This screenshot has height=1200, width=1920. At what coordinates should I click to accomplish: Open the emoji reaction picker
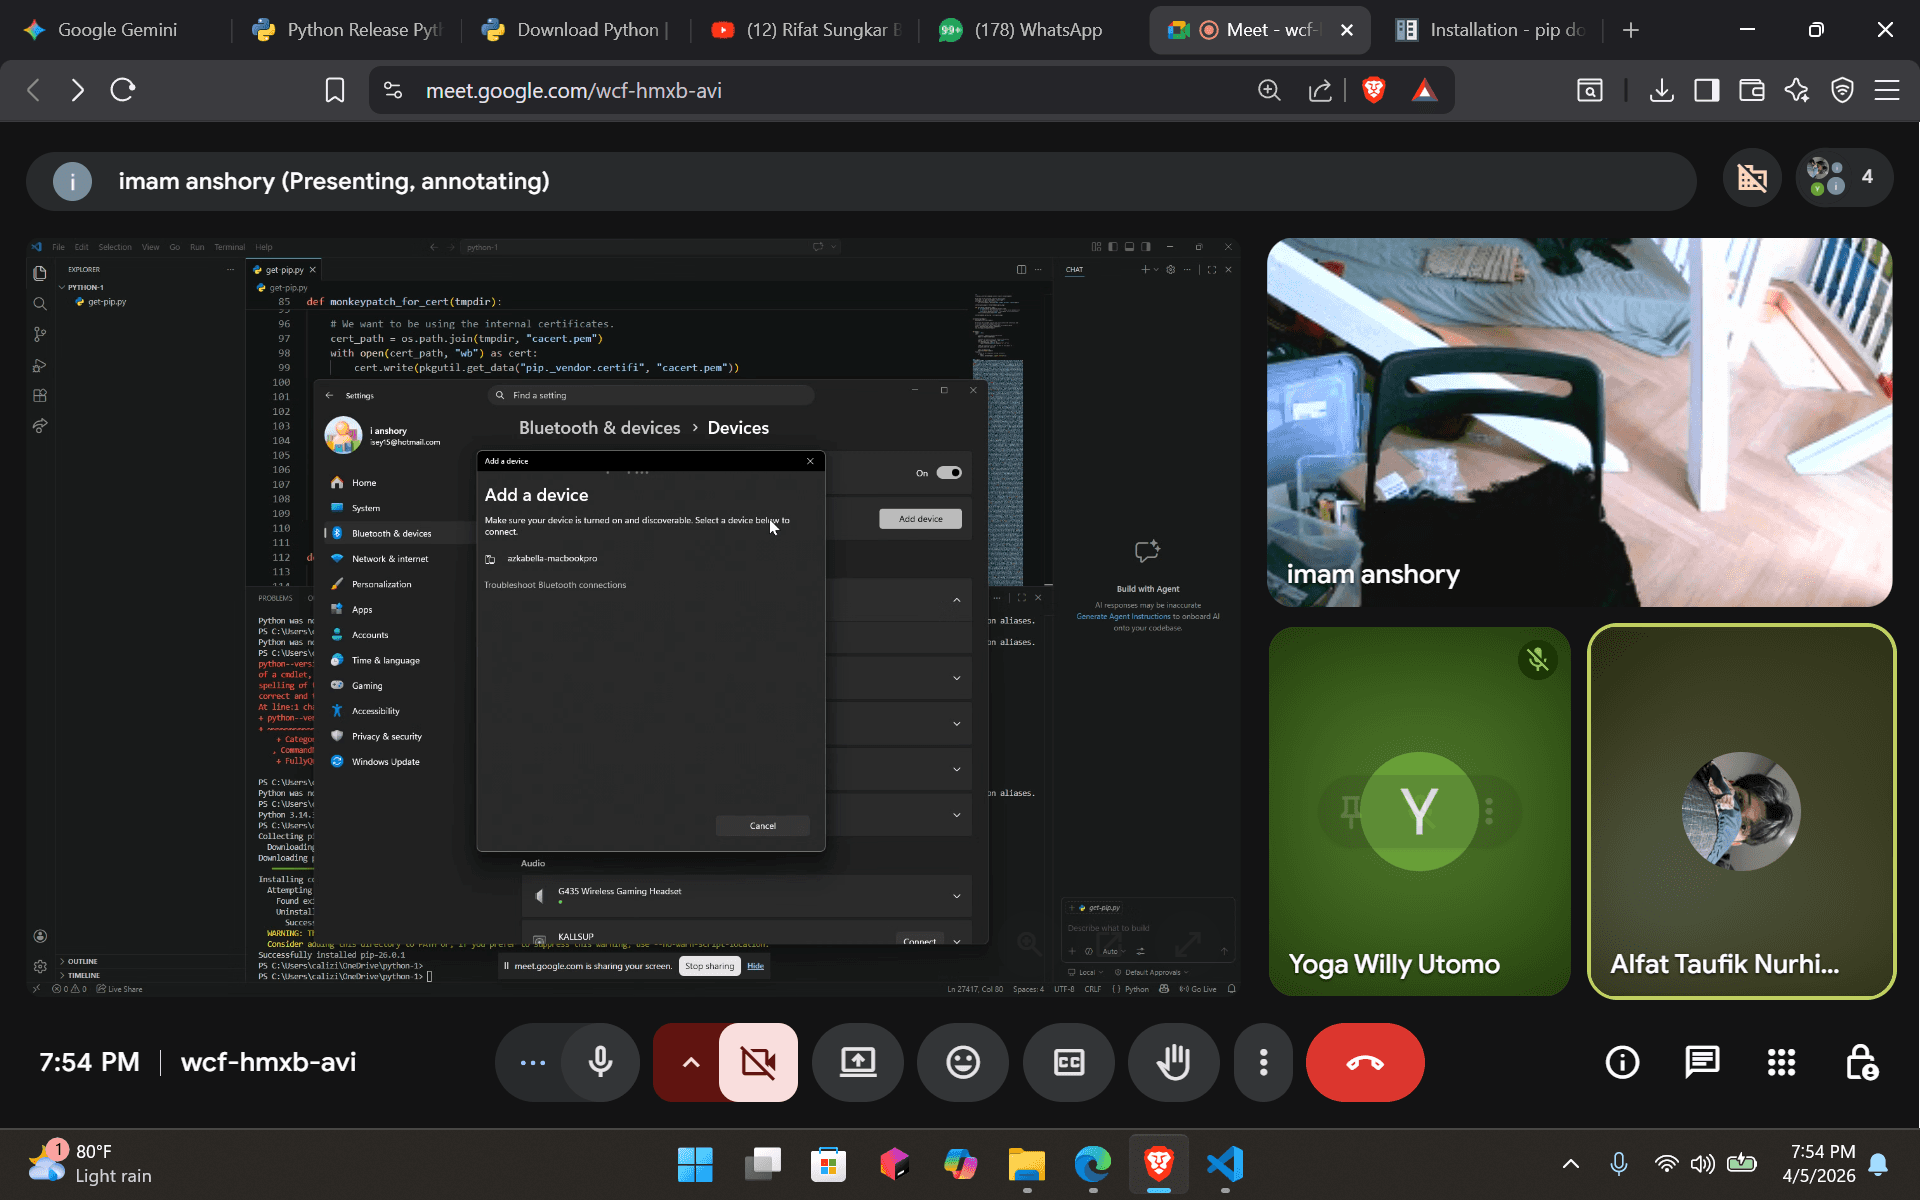(x=963, y=1062)
